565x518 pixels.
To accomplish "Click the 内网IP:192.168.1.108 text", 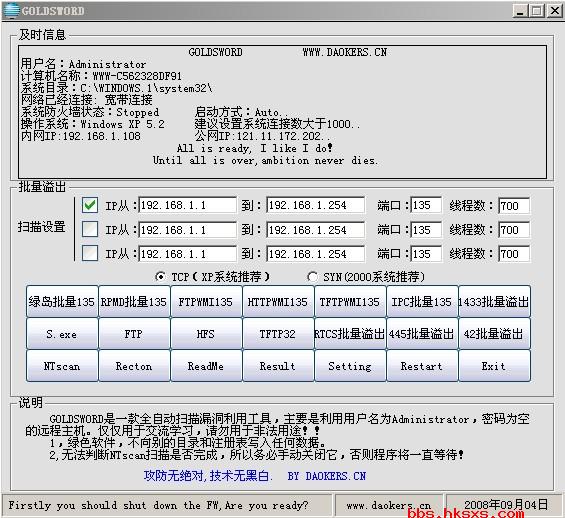I will point(81,136).
